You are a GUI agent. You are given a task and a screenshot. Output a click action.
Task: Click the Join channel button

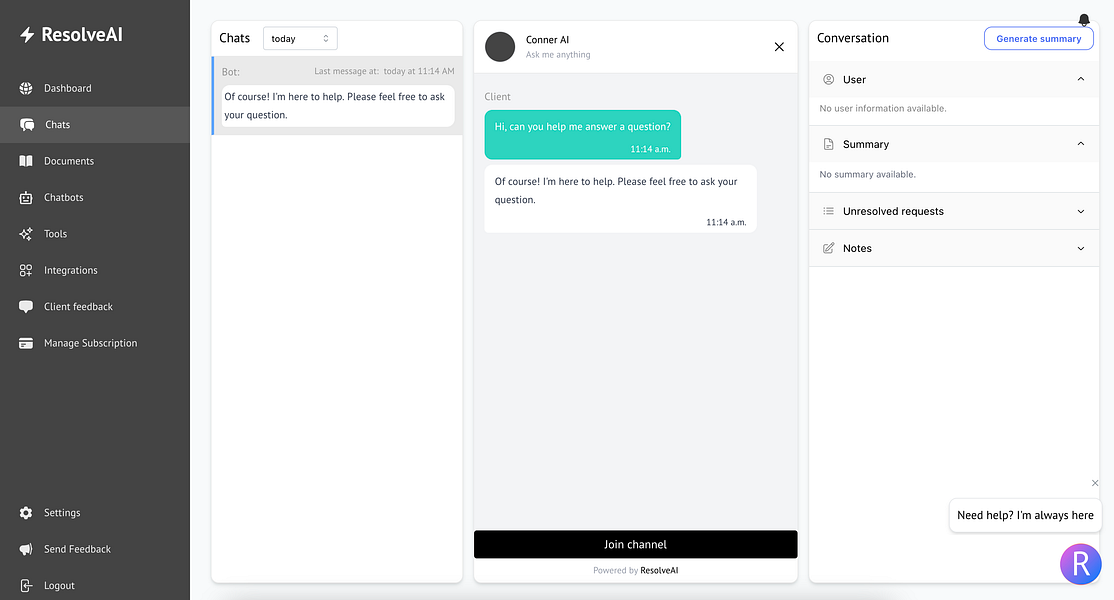[635, 545]
